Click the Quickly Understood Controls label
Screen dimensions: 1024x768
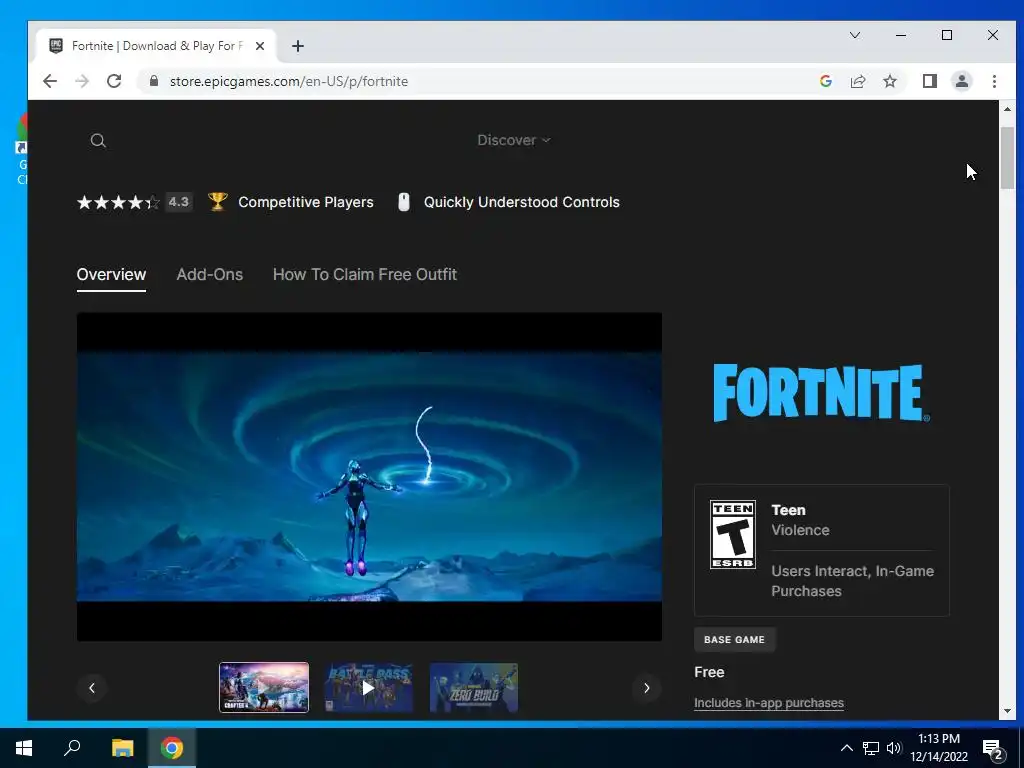(522, 202)
